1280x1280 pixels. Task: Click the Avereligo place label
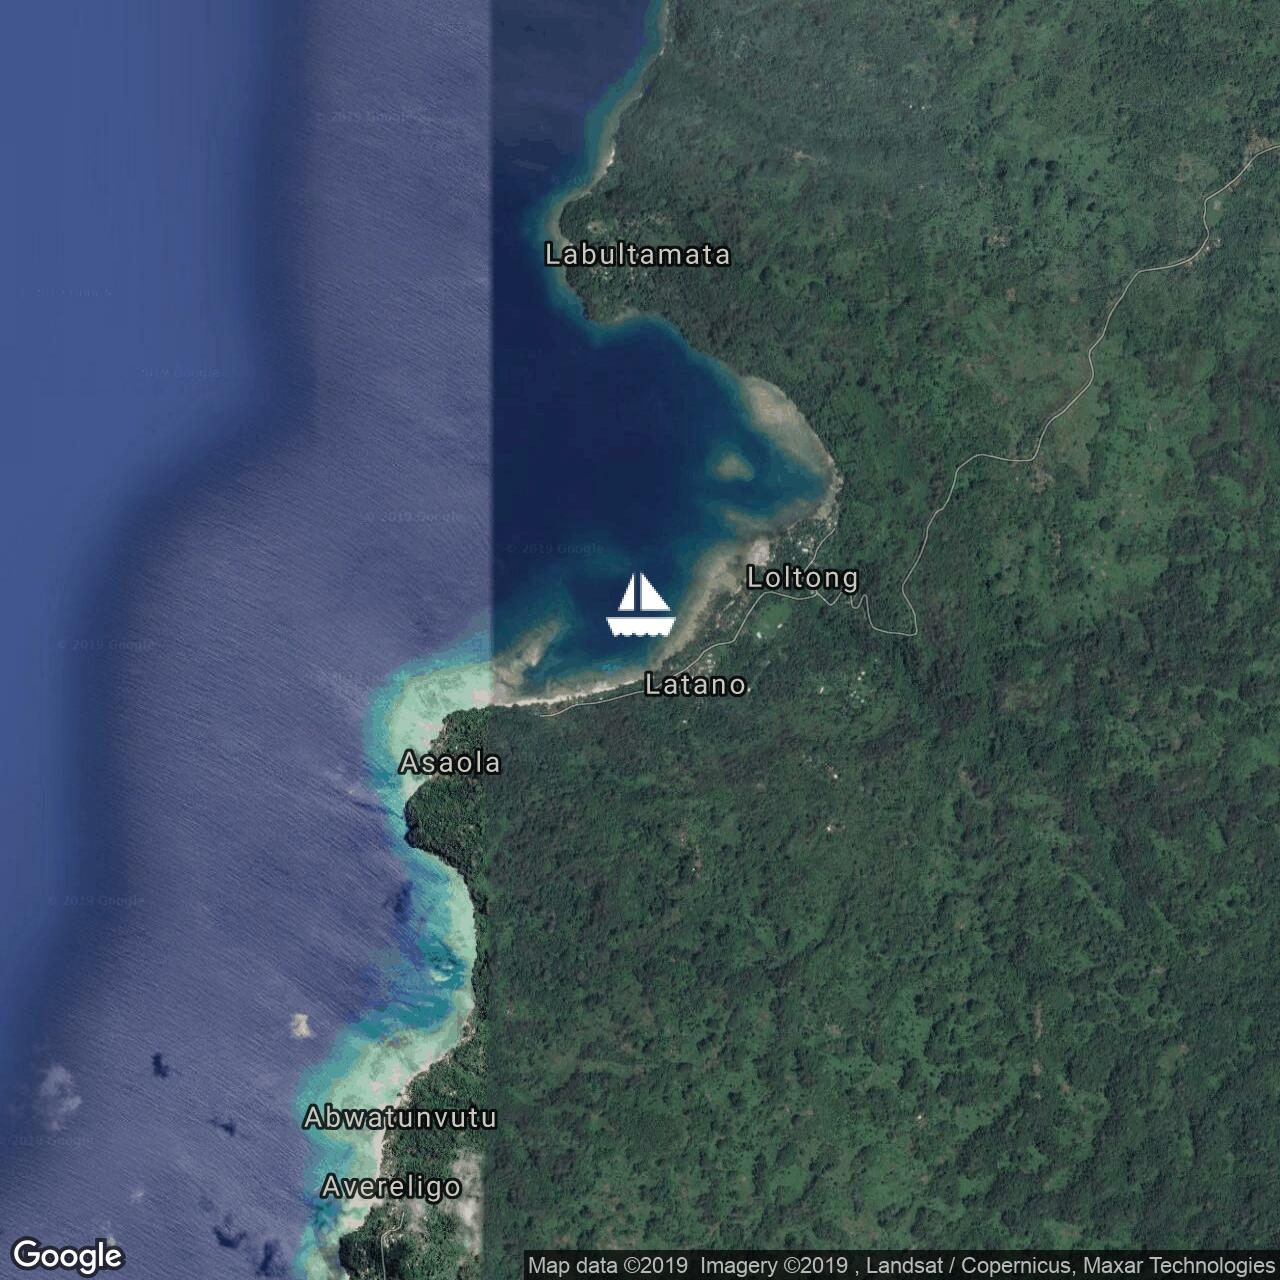pos(391,1187)
